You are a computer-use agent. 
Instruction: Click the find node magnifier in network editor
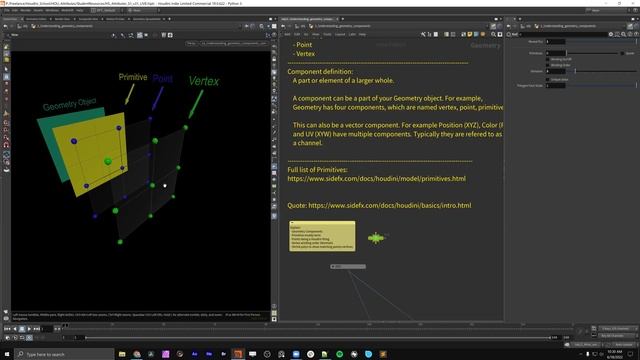tap(493, 35)
